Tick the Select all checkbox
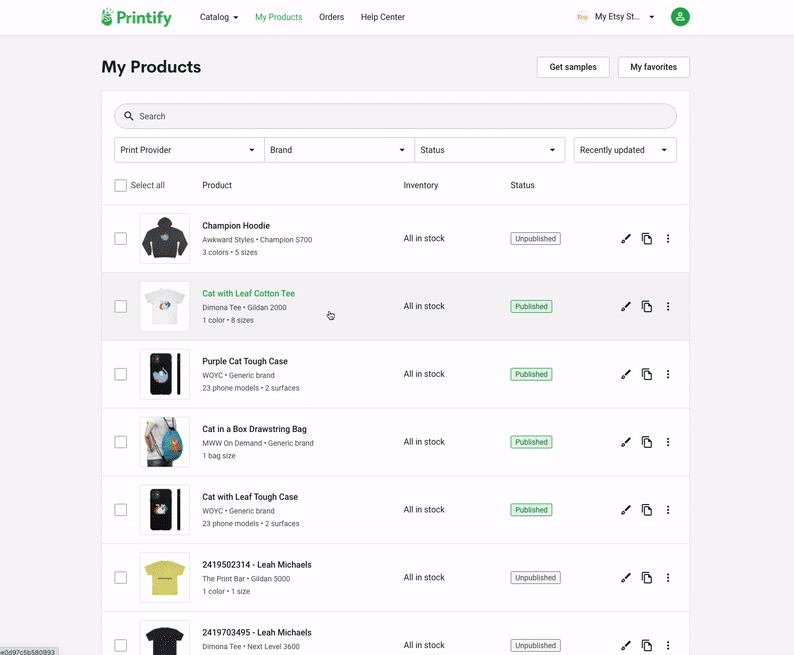 [x=121, y=185]
